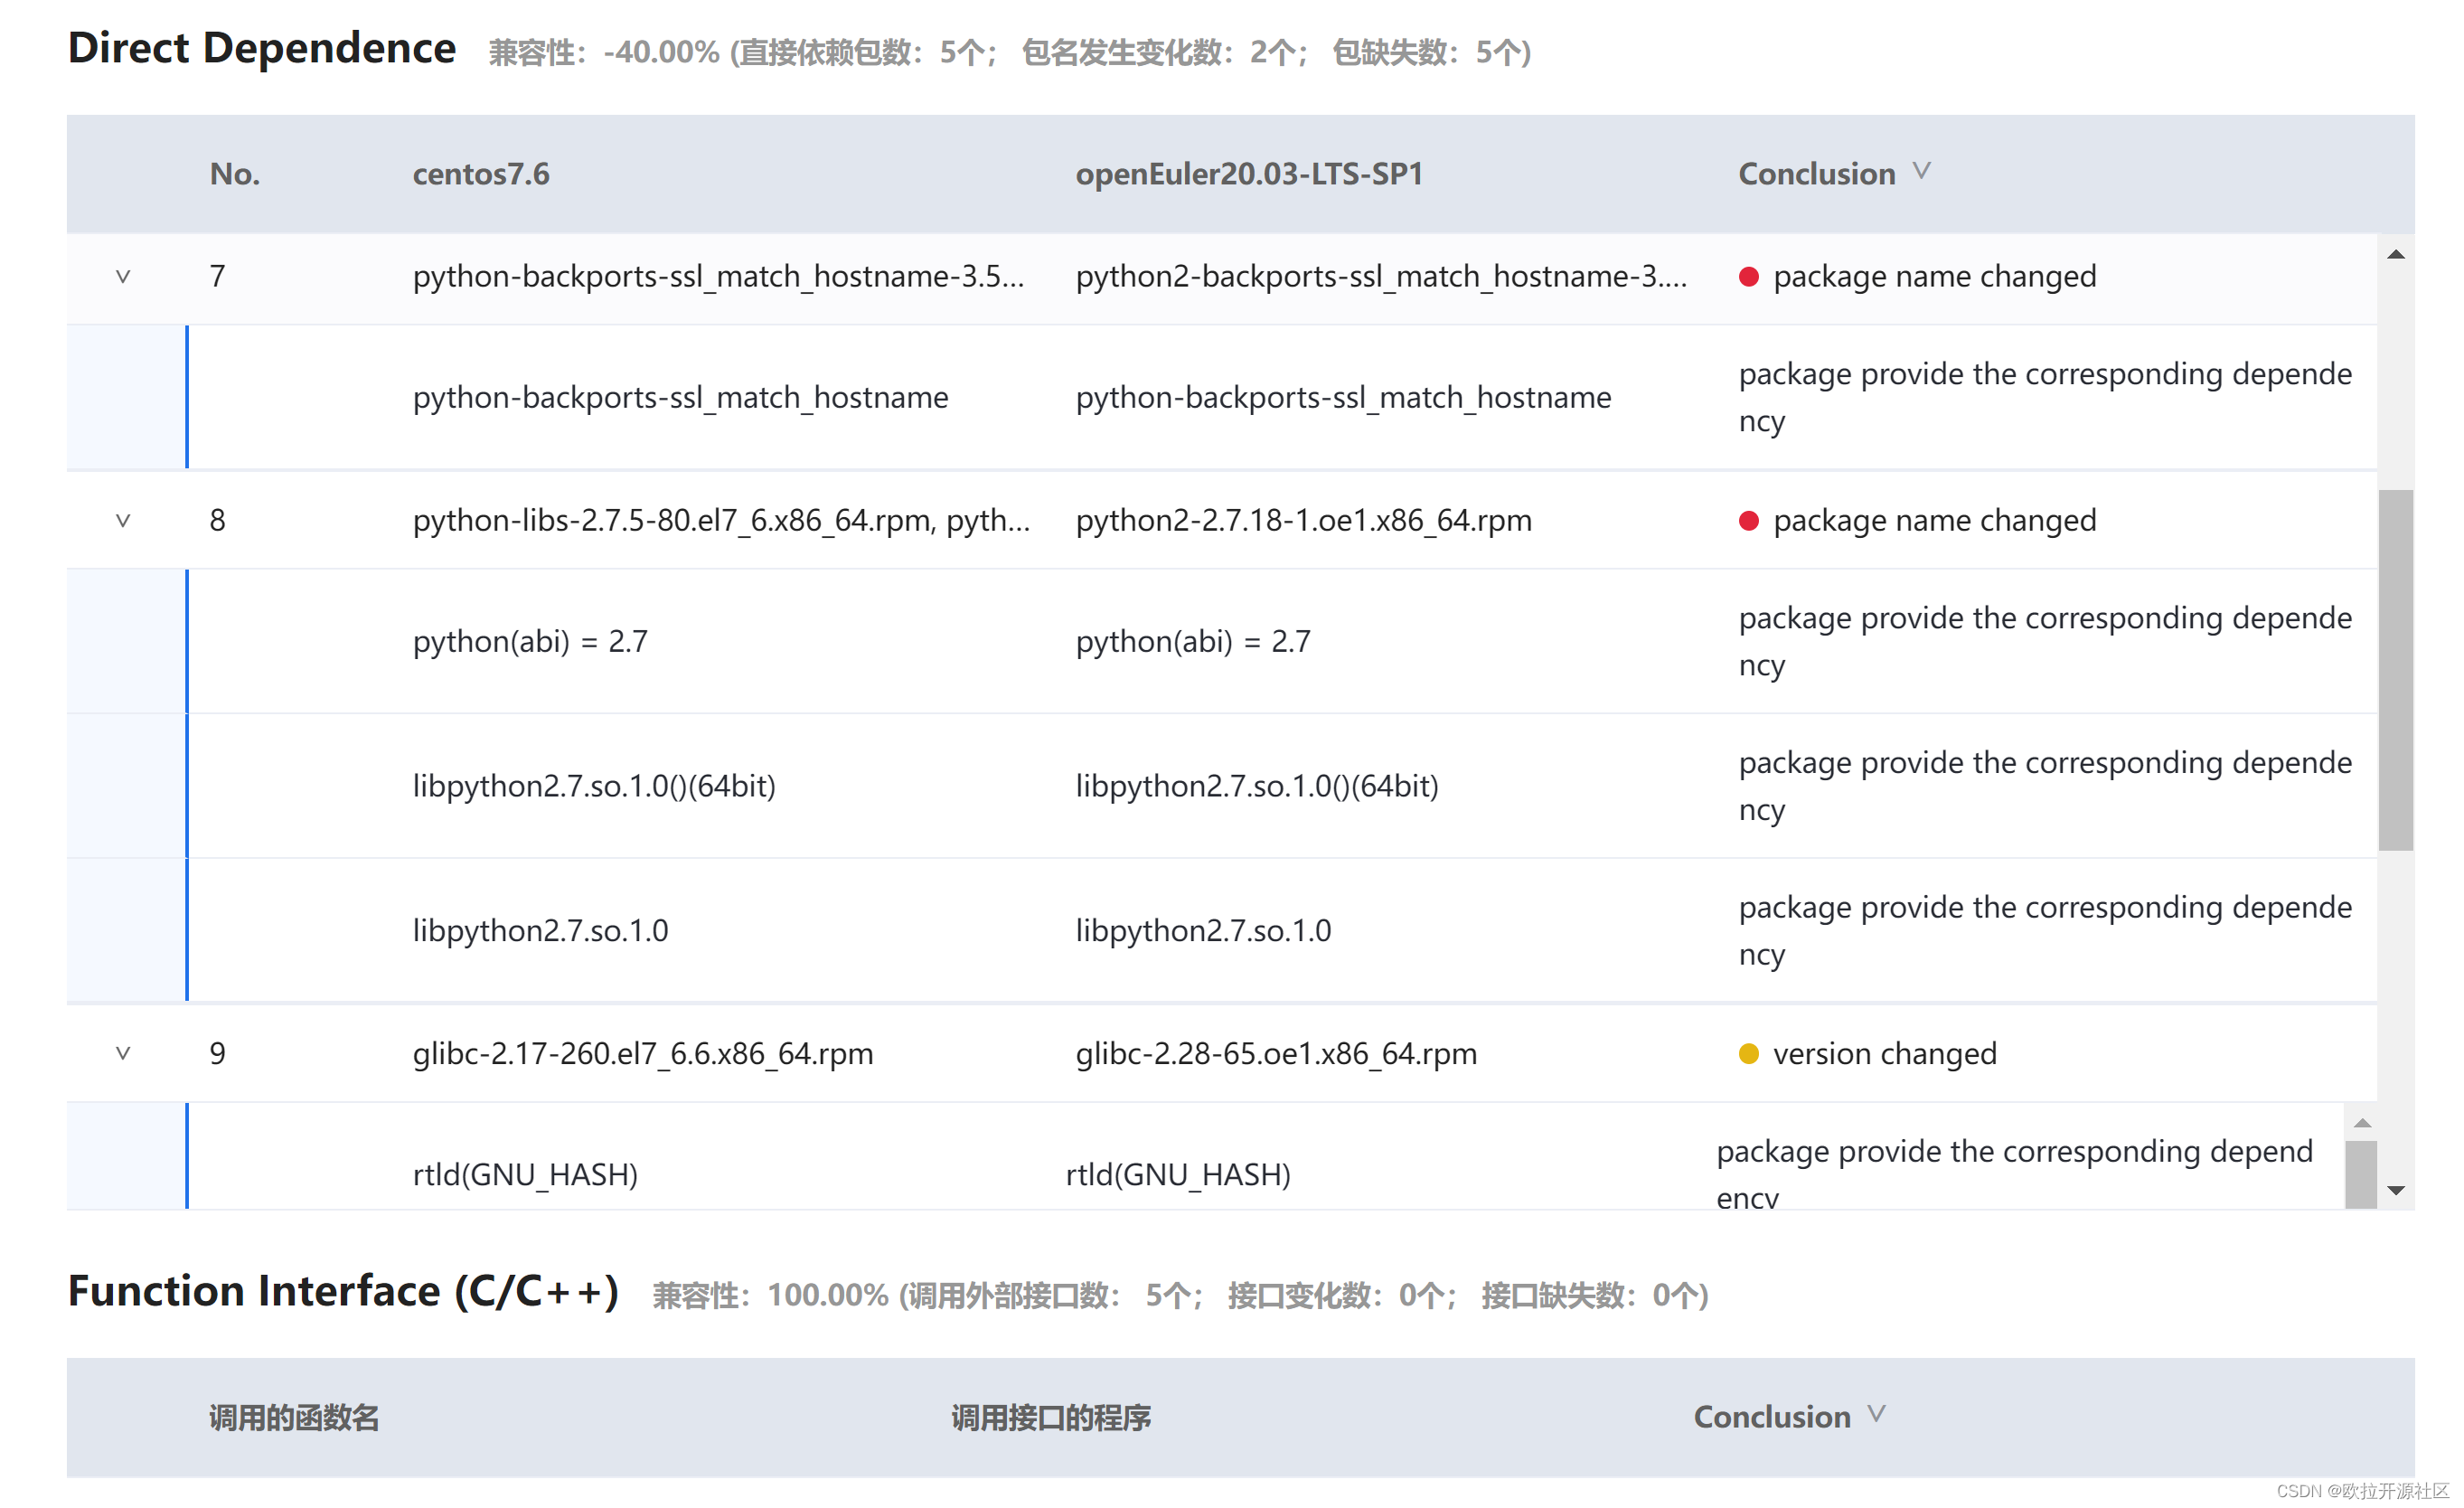Click the 'Direct Dependence' section heading
This screenshot has width=2464, height=1508.
[262, 48]
